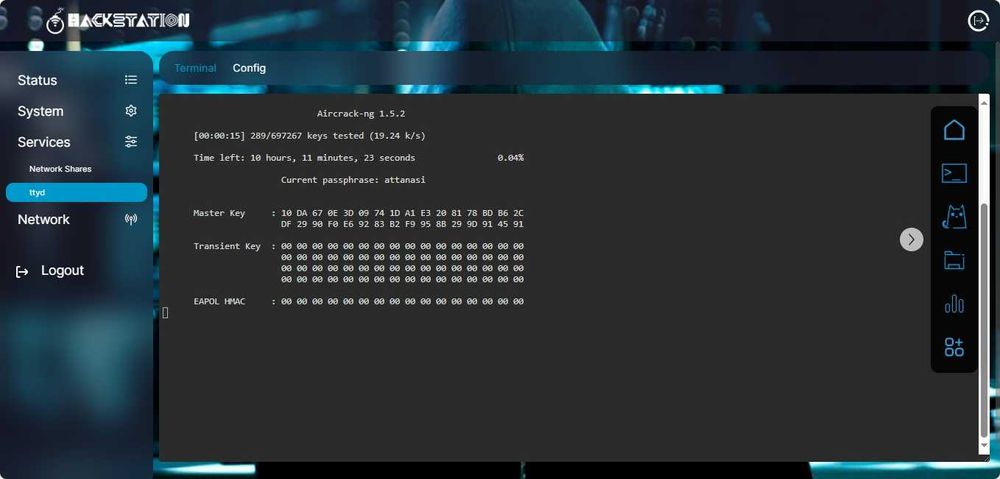Switch to the Config tab
This screenshot has height=479, width=1000.
249,68
